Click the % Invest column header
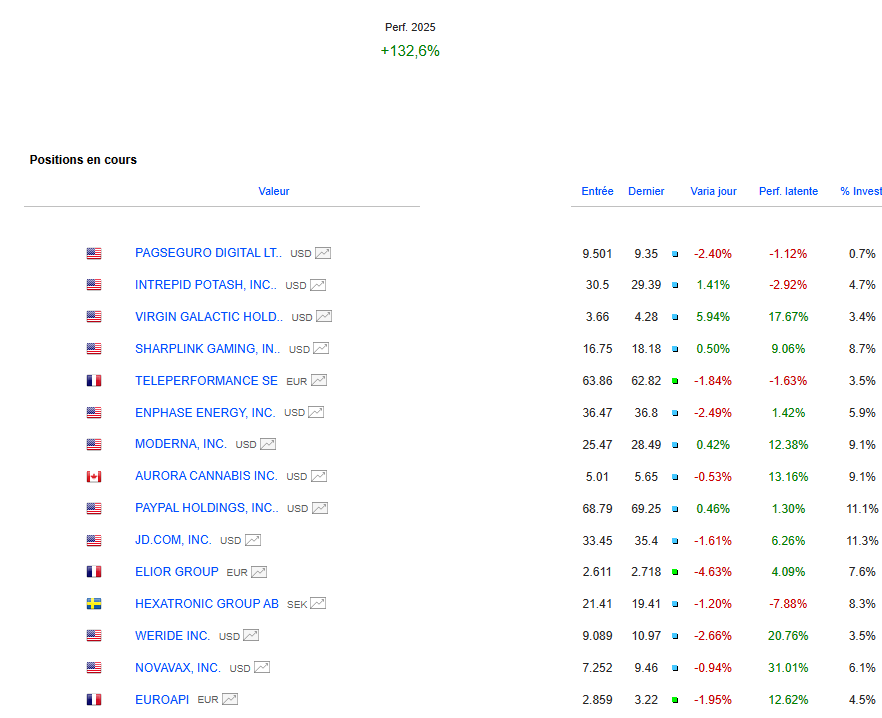 point(860,191)
